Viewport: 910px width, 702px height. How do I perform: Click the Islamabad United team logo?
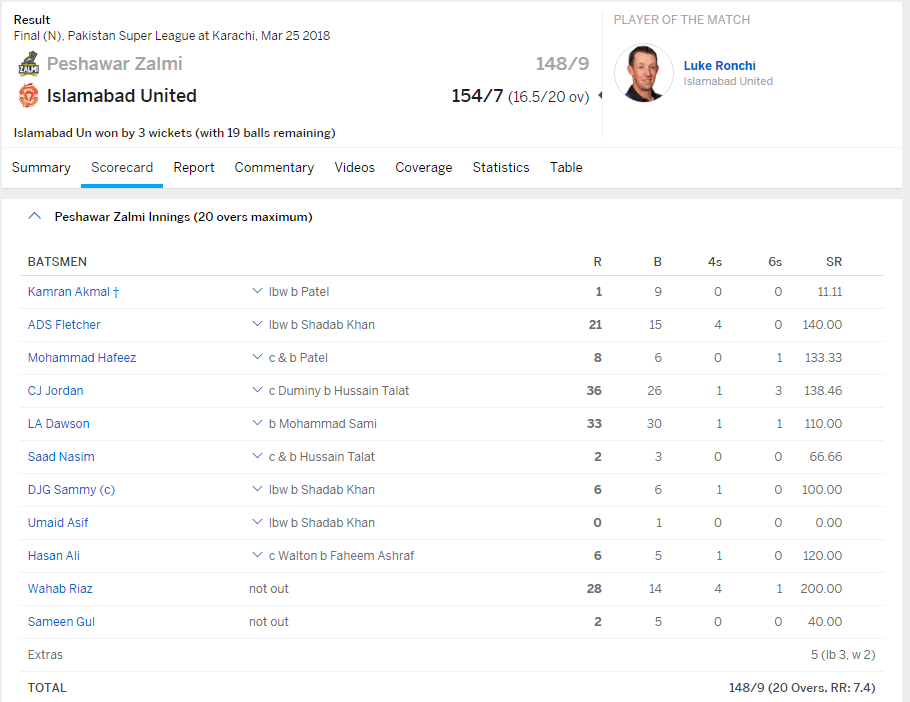pos(28,96)
